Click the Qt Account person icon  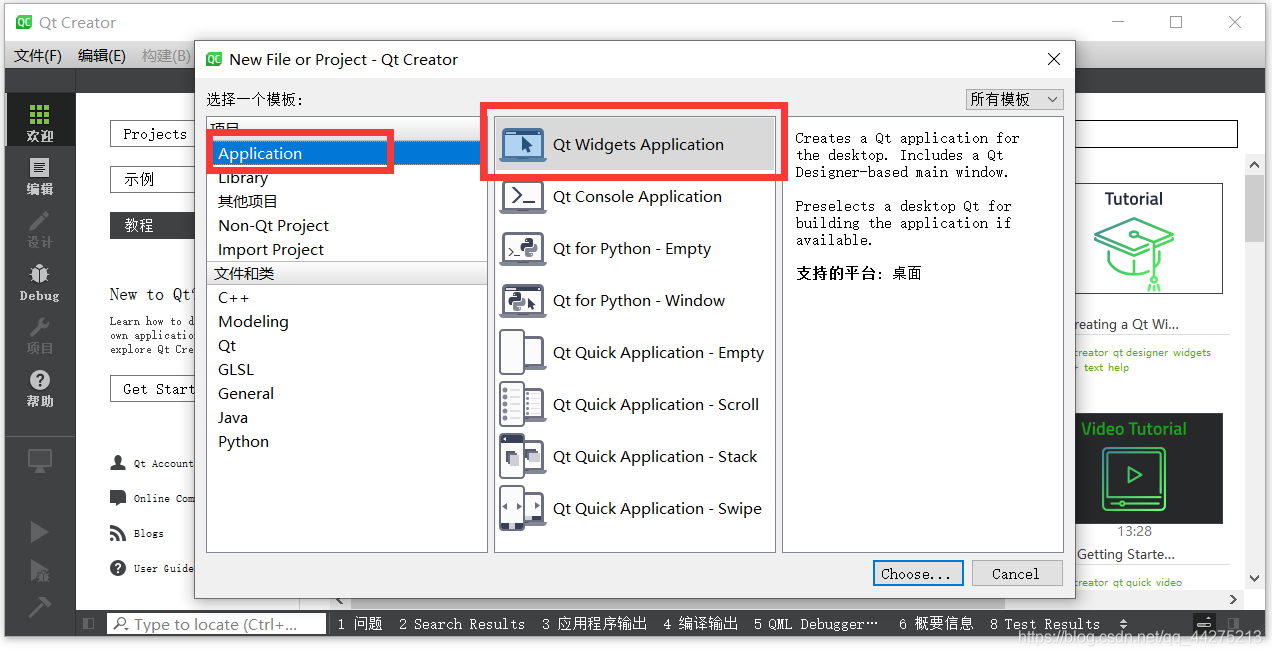pos(118,463)
